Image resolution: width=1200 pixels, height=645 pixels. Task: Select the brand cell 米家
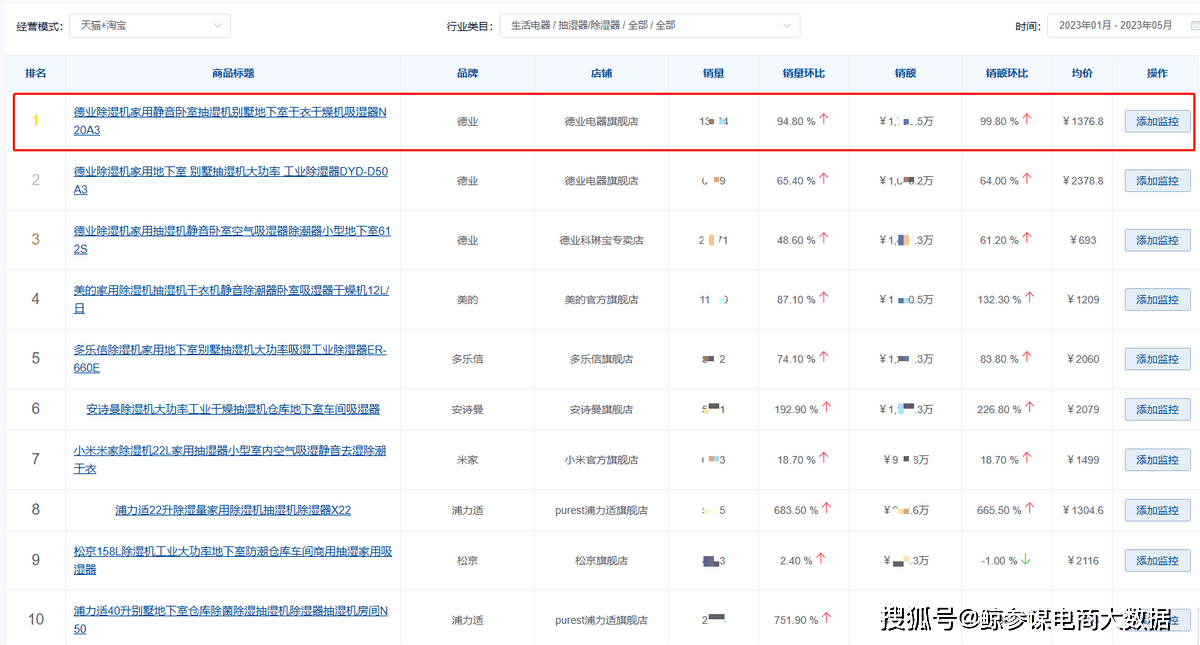click(x=467, y=460)
